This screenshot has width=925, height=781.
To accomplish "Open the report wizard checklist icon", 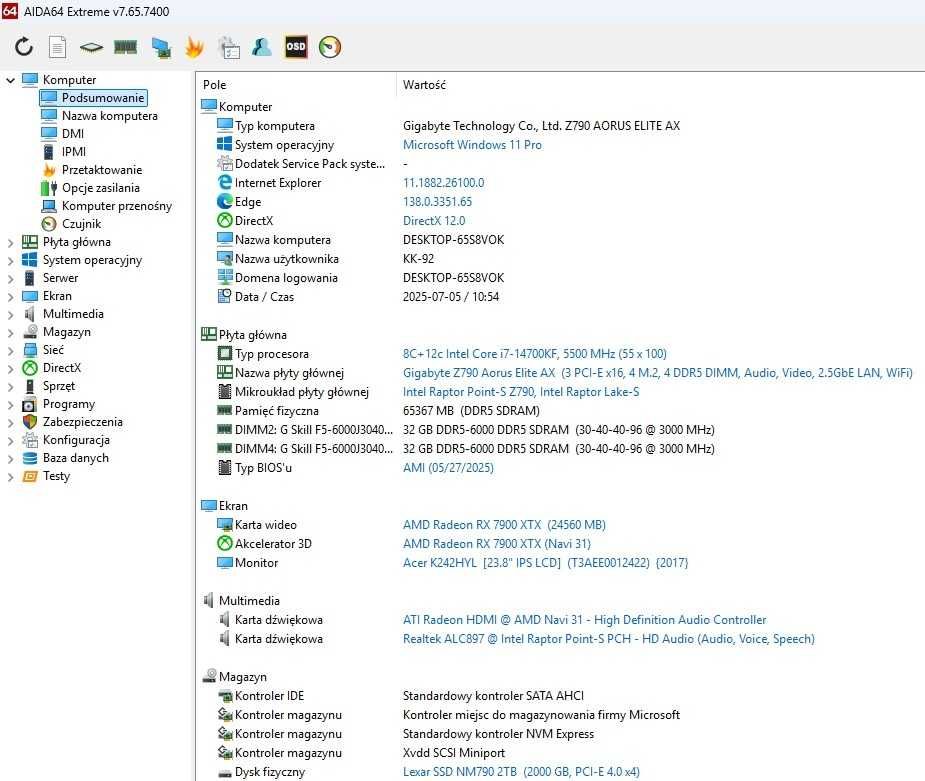I will pyautogui.click(x=229, y=47).
